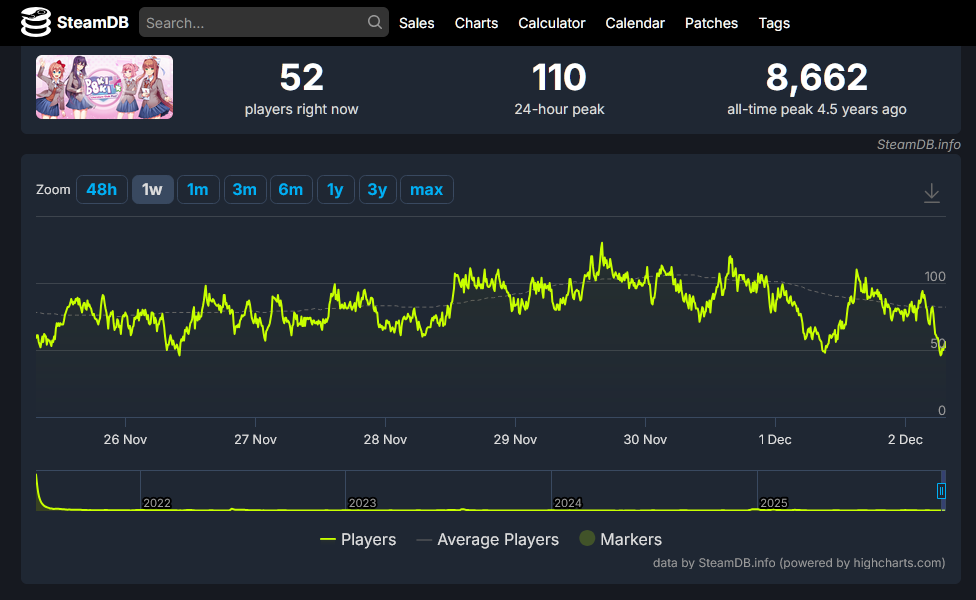Choose the 6m zoom range
The width and height of the screenshot is (976, 600).
[x=291, y=190]
